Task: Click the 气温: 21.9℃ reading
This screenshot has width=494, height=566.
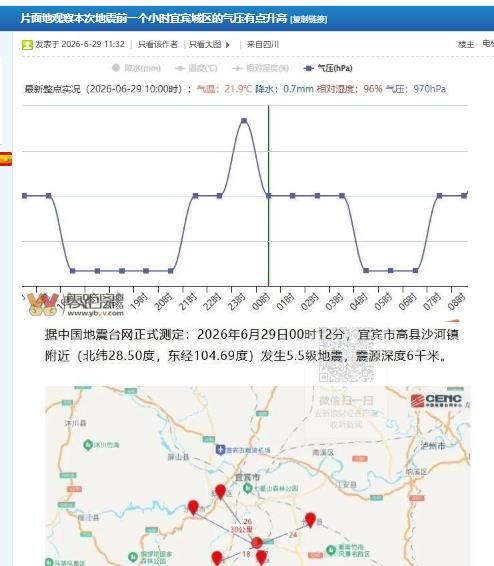Action: pyautogui.click(x=224, y=89)
